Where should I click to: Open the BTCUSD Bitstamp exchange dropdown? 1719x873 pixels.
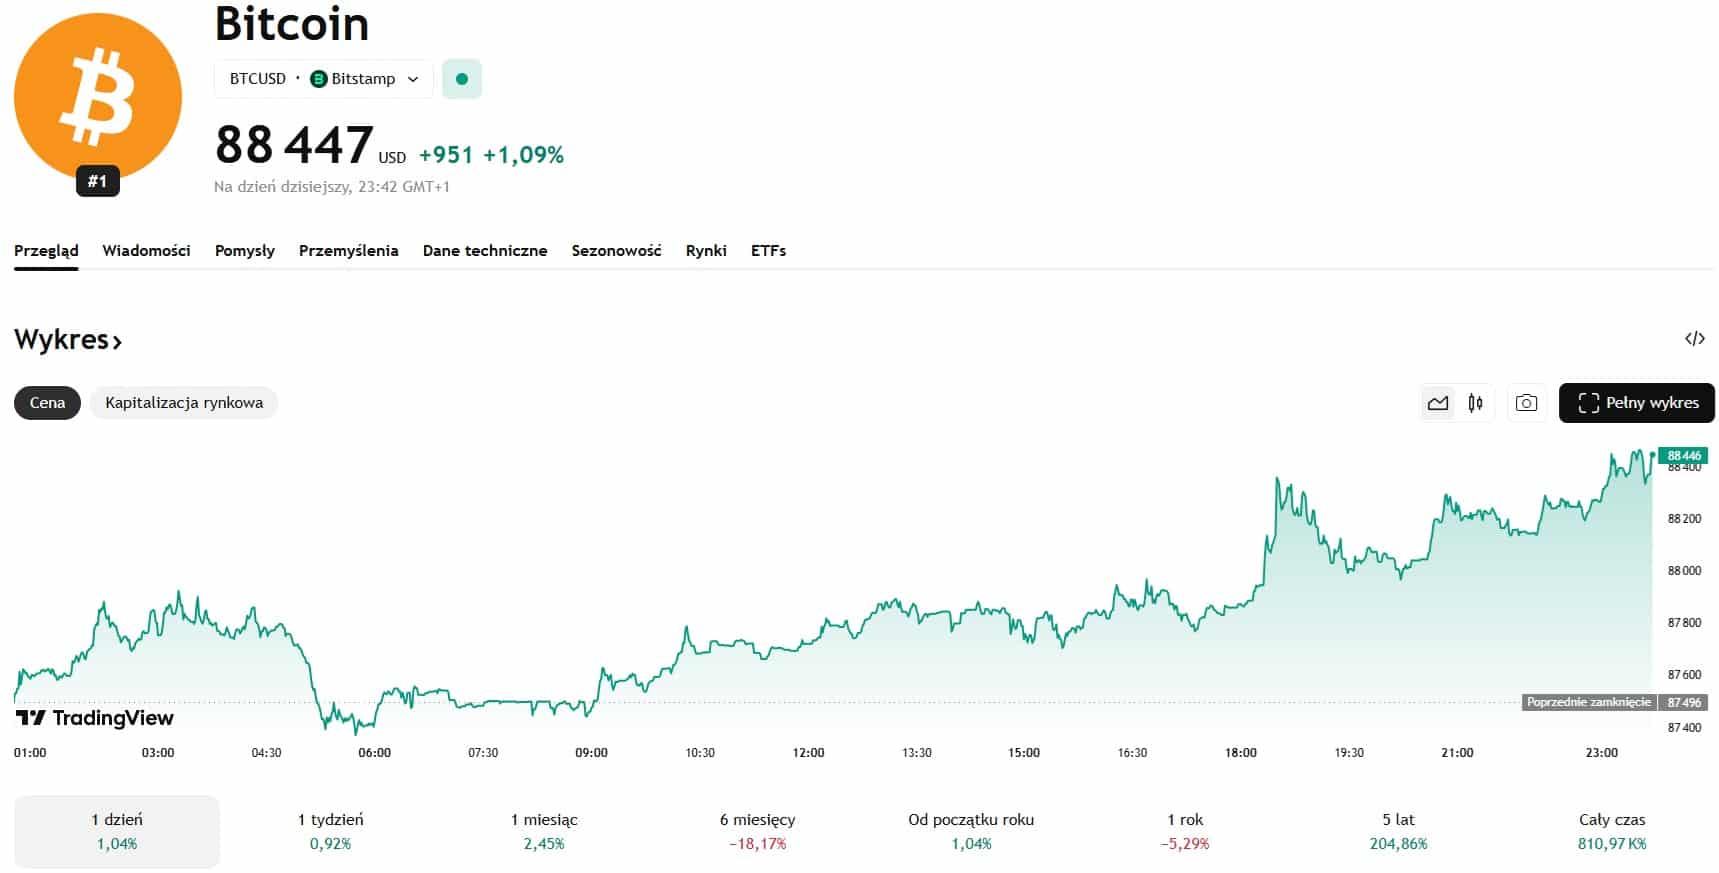pos(323,79)
